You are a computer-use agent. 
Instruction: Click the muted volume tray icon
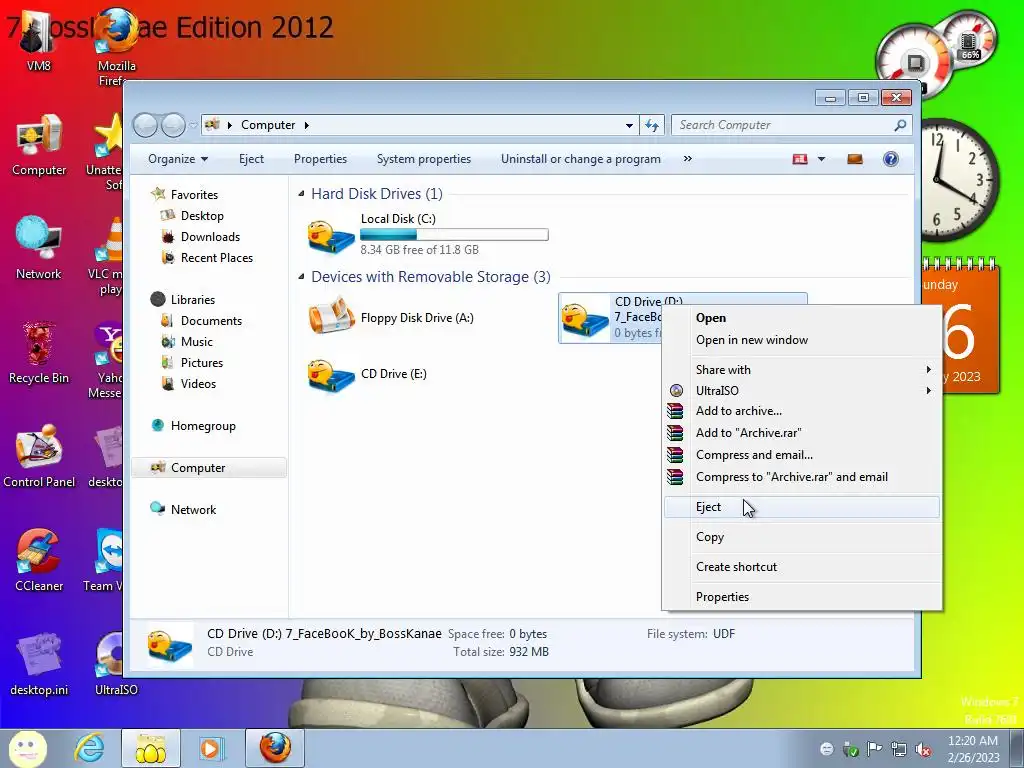[x=923, y=749]
